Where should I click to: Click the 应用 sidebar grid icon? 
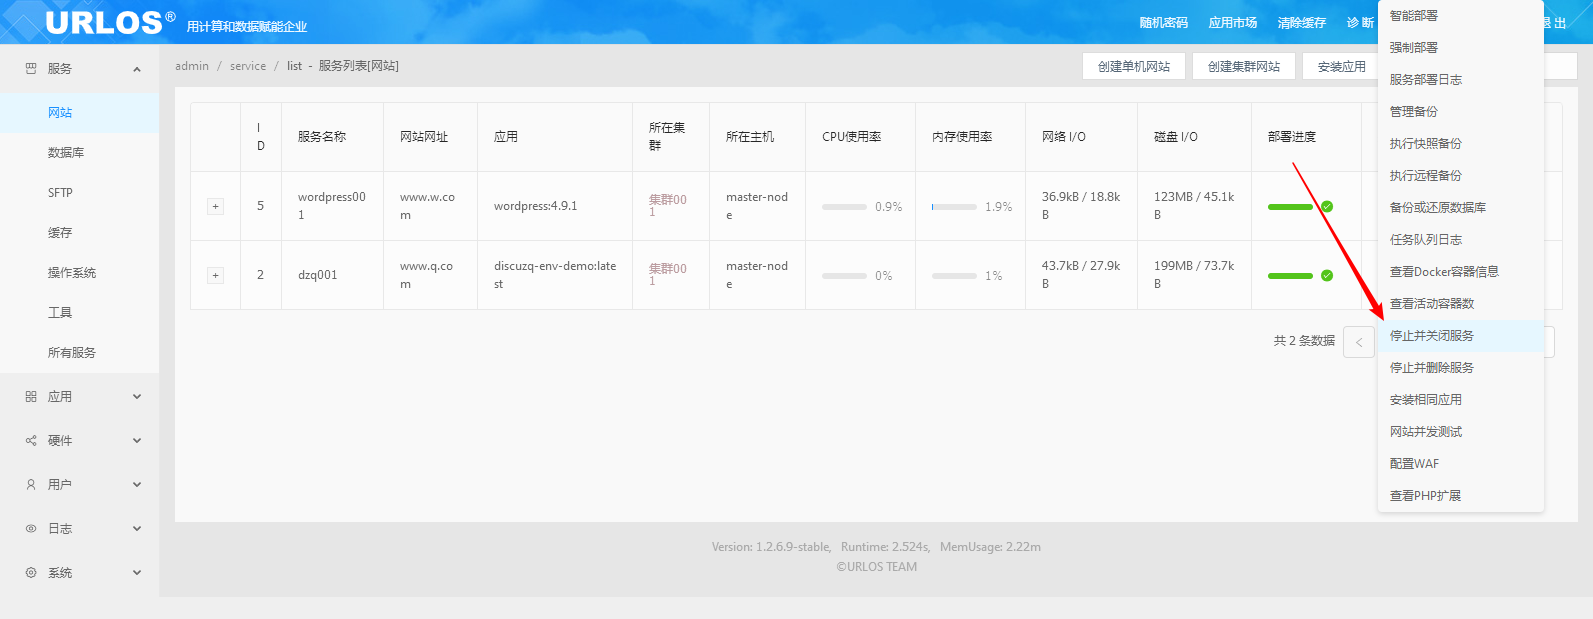coord(31,397)
